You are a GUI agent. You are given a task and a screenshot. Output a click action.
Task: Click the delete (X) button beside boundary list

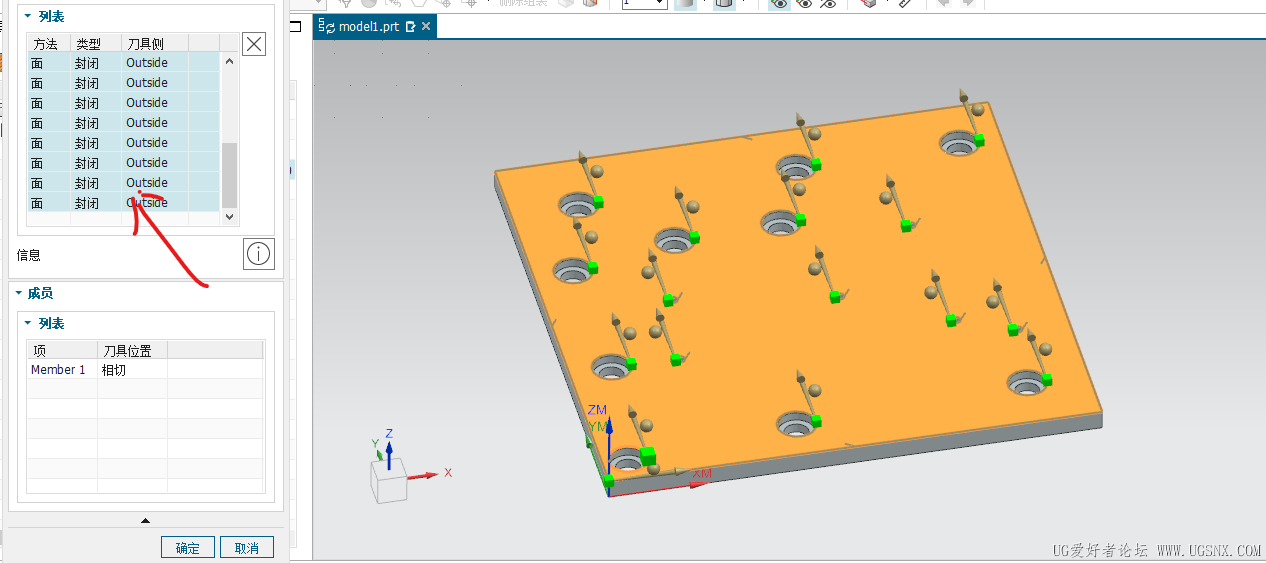pos(254,44)
